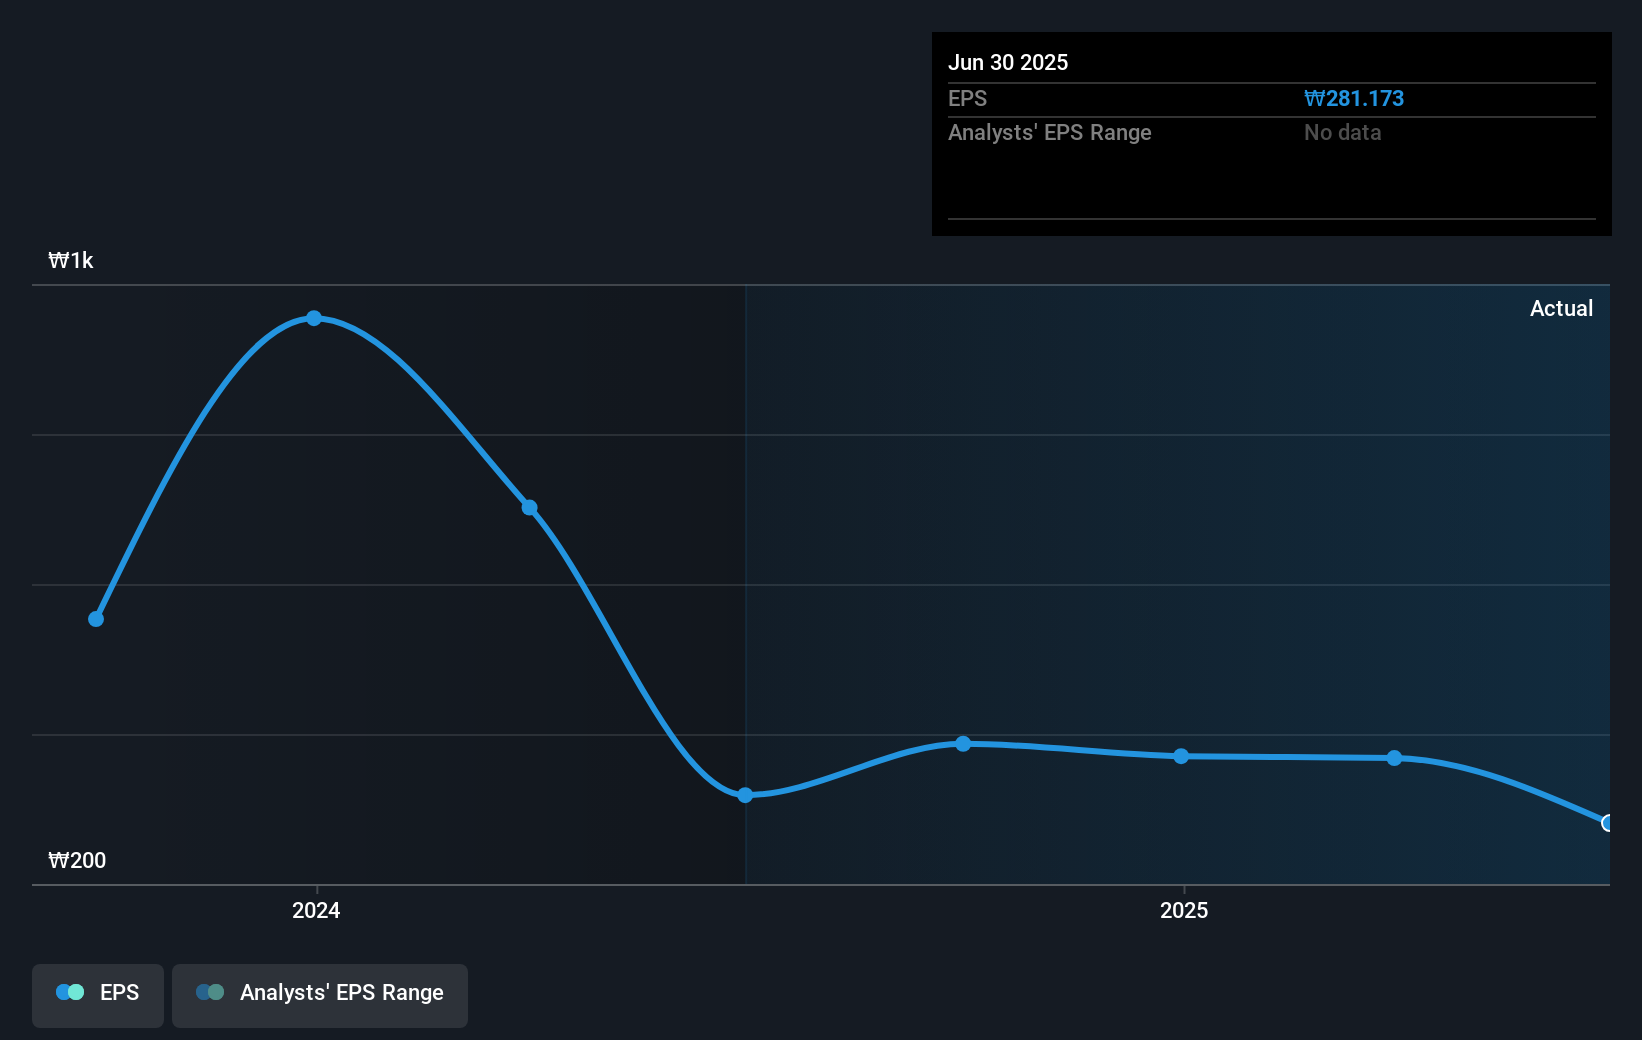Click the ₩1k axis gridline label

[70, 260]
